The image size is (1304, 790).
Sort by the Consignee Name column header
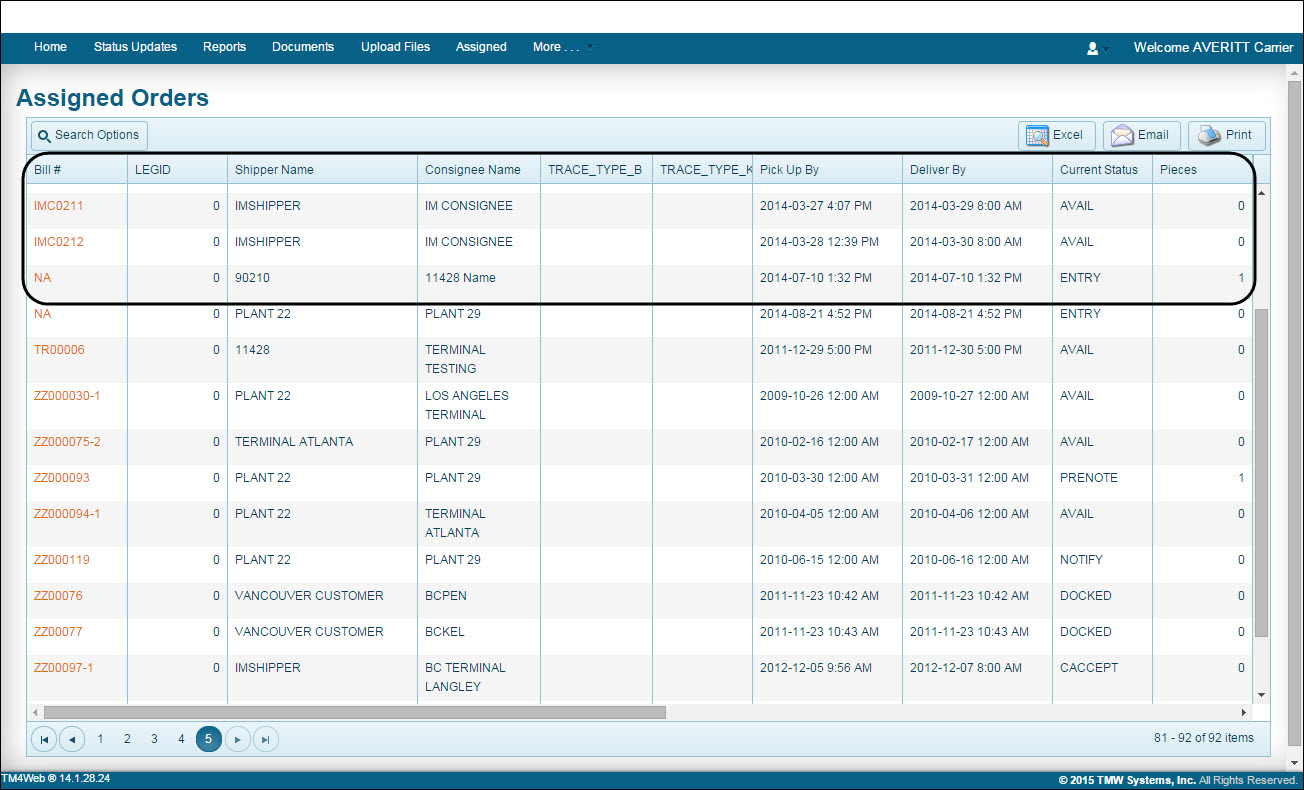479,170
